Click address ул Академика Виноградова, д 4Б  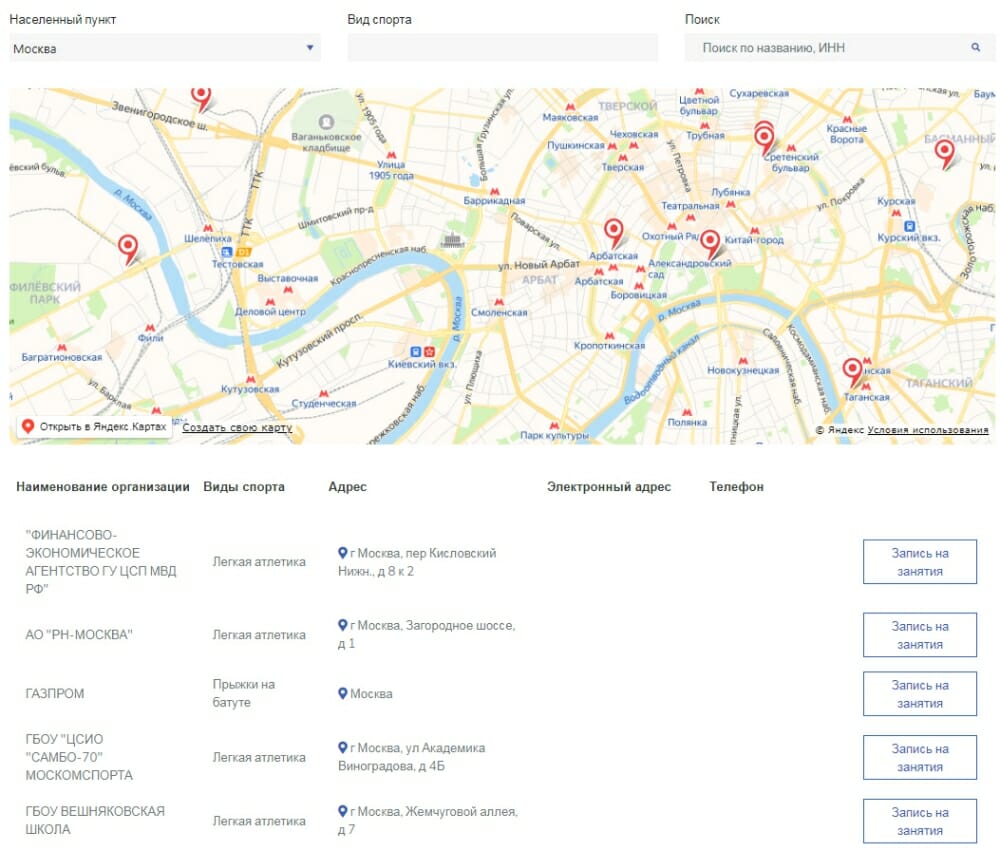(411, 757)
